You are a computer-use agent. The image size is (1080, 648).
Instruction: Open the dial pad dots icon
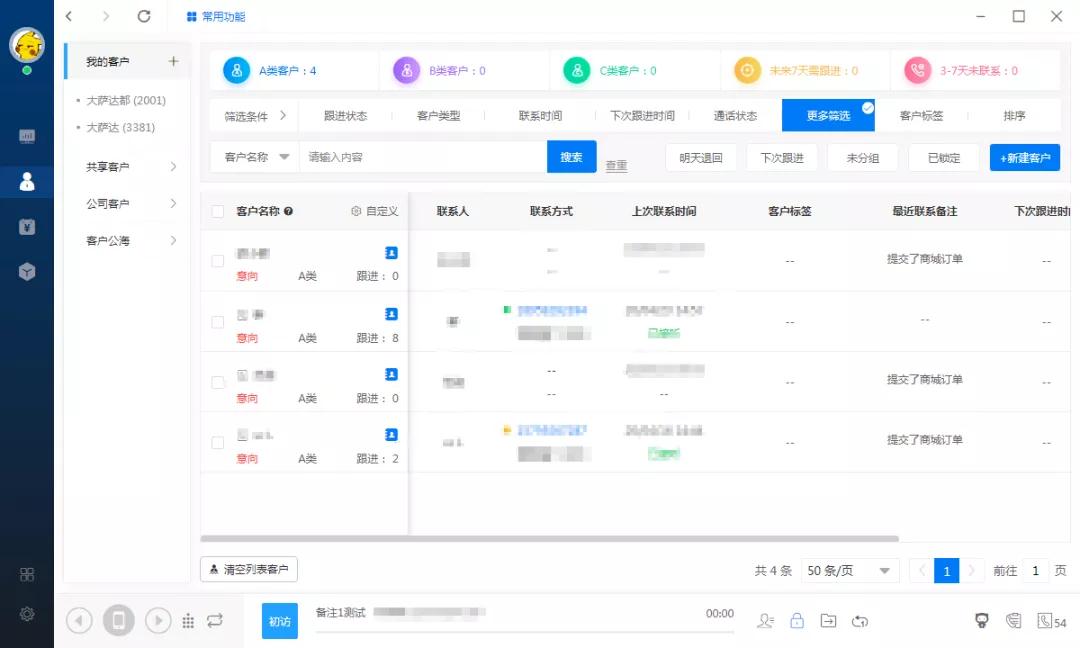click(188, 621)
